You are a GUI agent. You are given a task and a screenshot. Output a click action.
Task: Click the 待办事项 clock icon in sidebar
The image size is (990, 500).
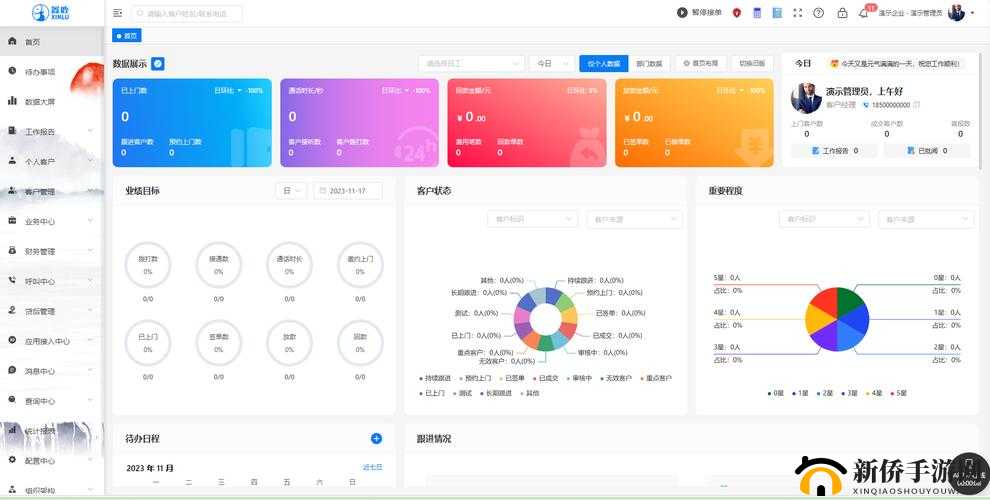click(12, 71)
